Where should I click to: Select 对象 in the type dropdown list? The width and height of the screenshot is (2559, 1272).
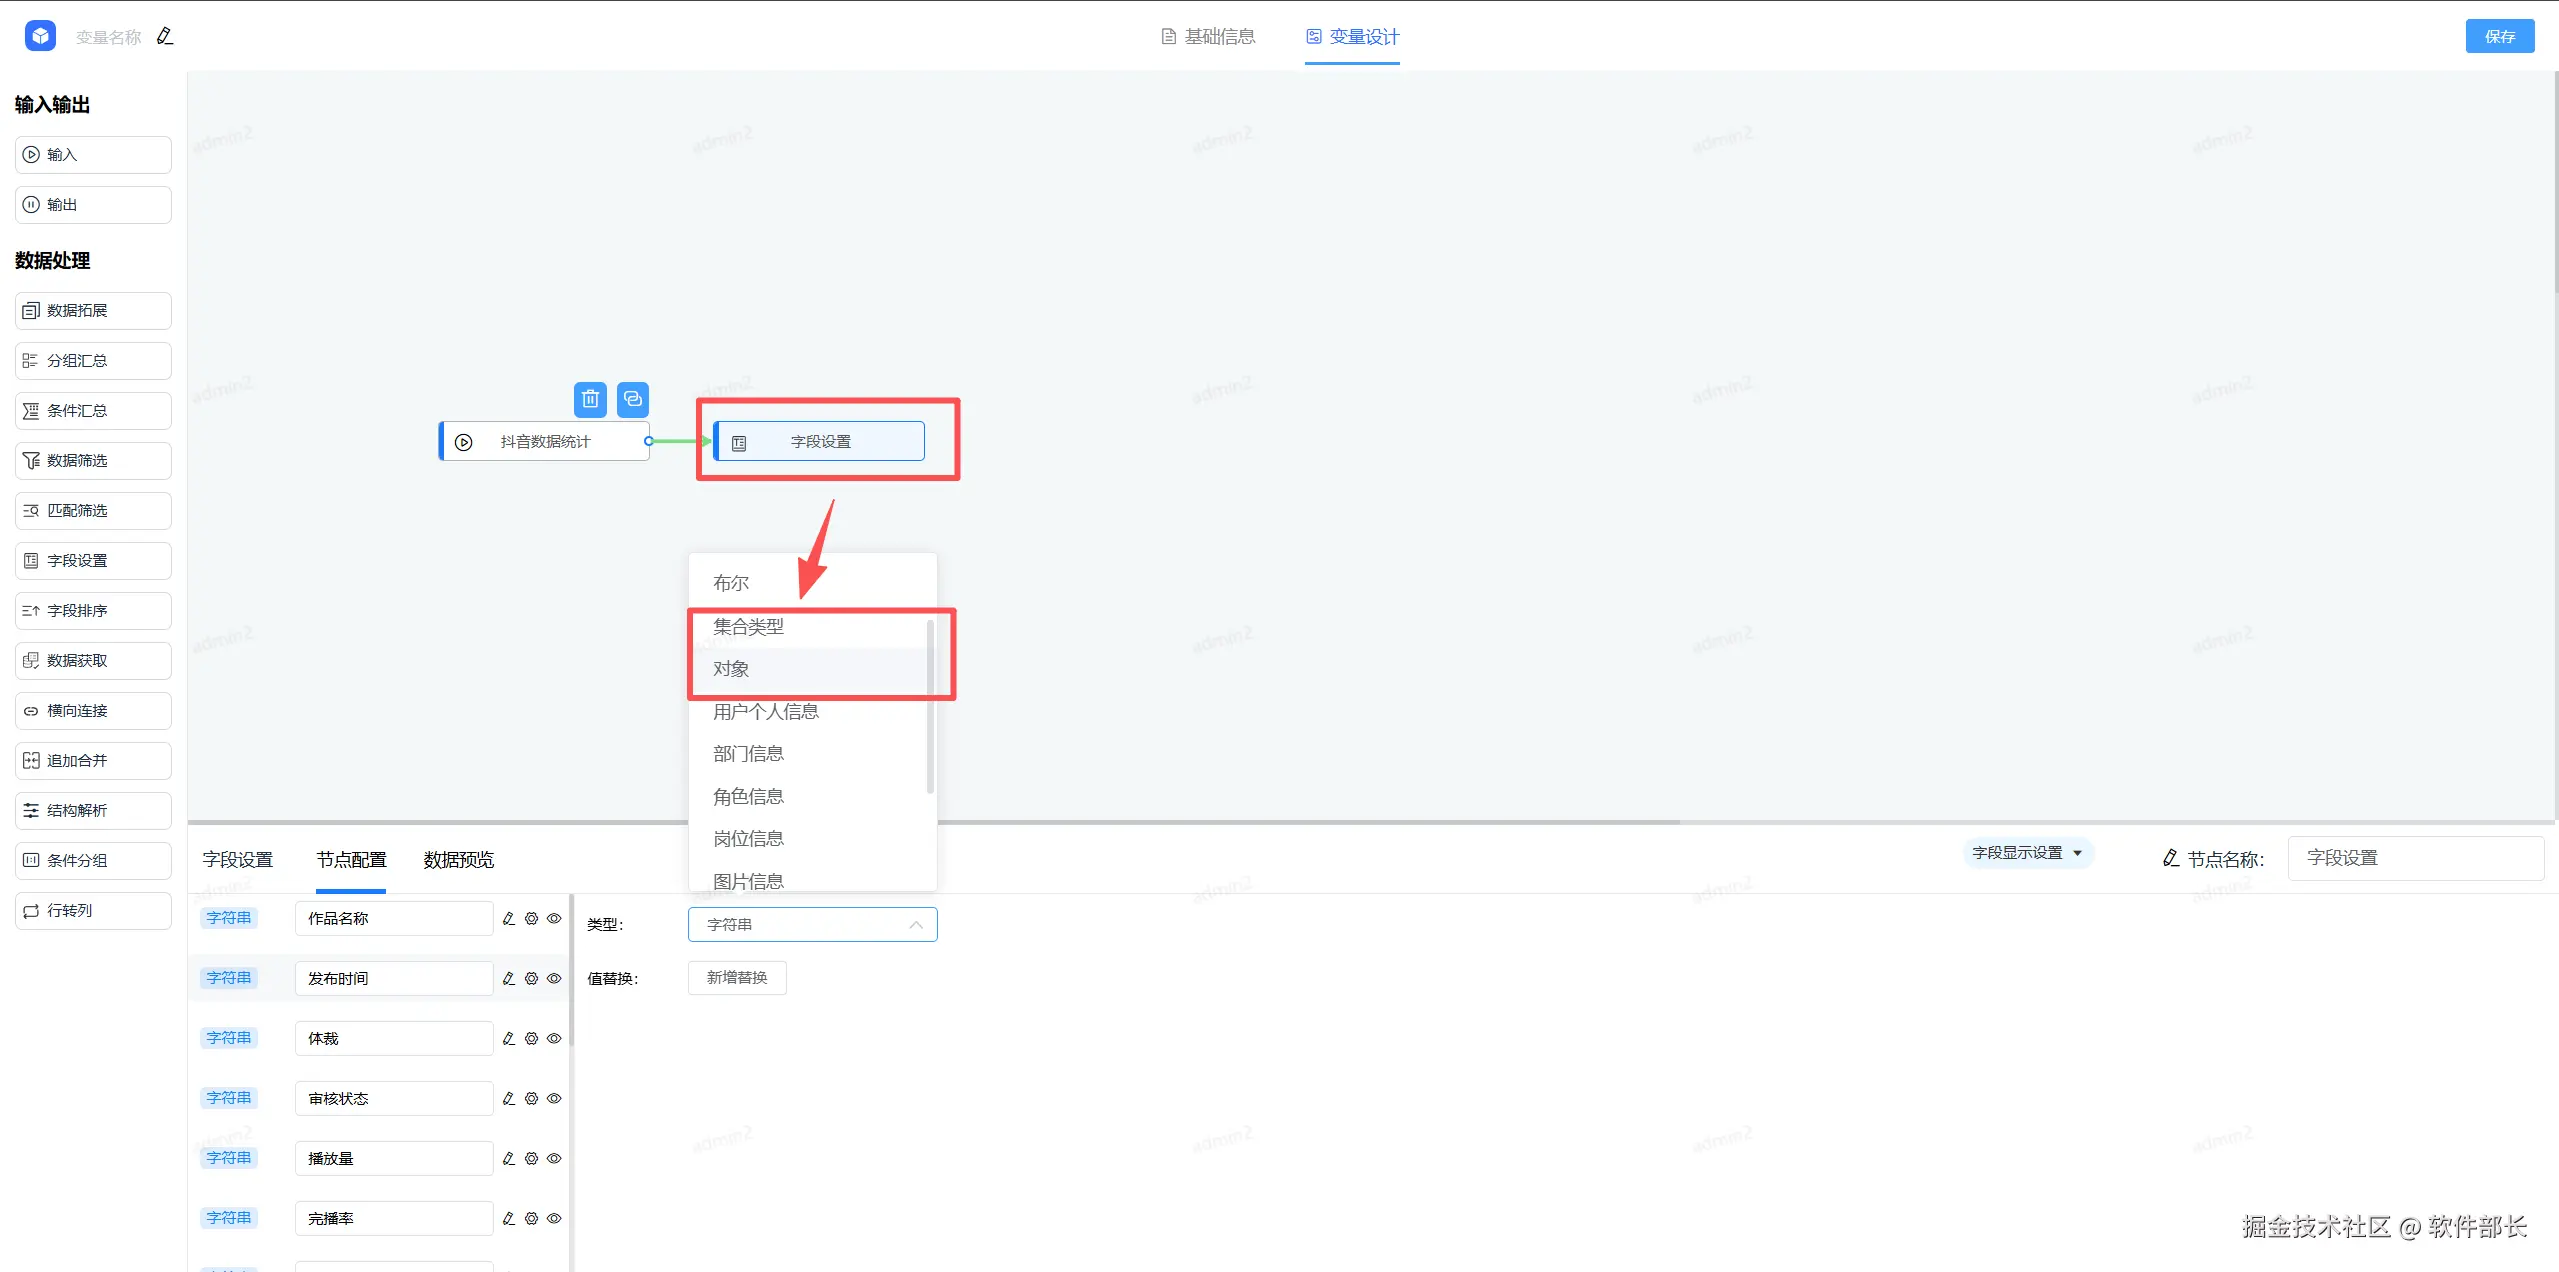point(731,669)
